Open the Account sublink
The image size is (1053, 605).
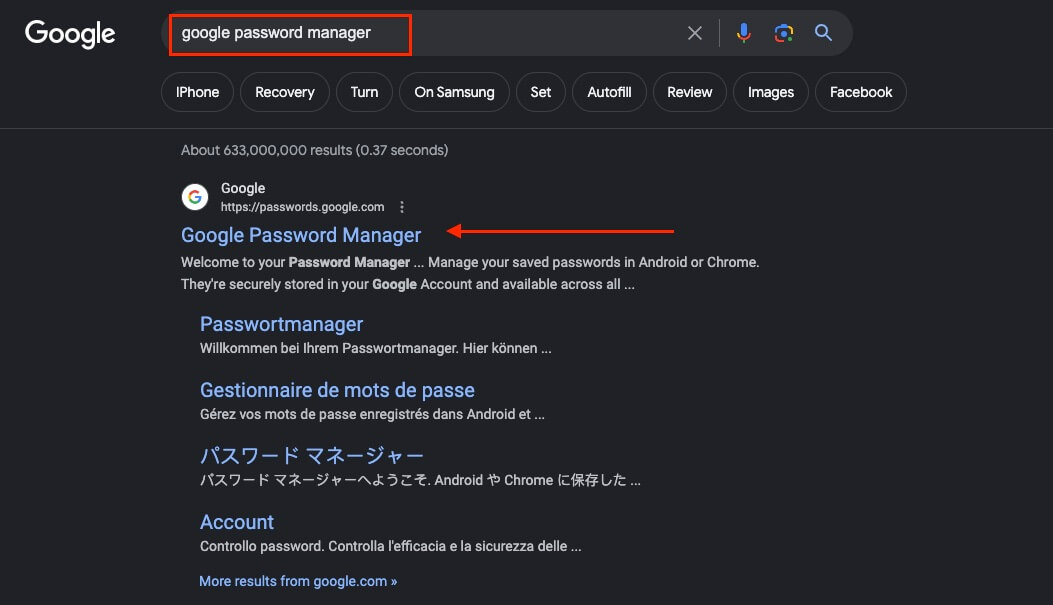click(x=237, y=522)
